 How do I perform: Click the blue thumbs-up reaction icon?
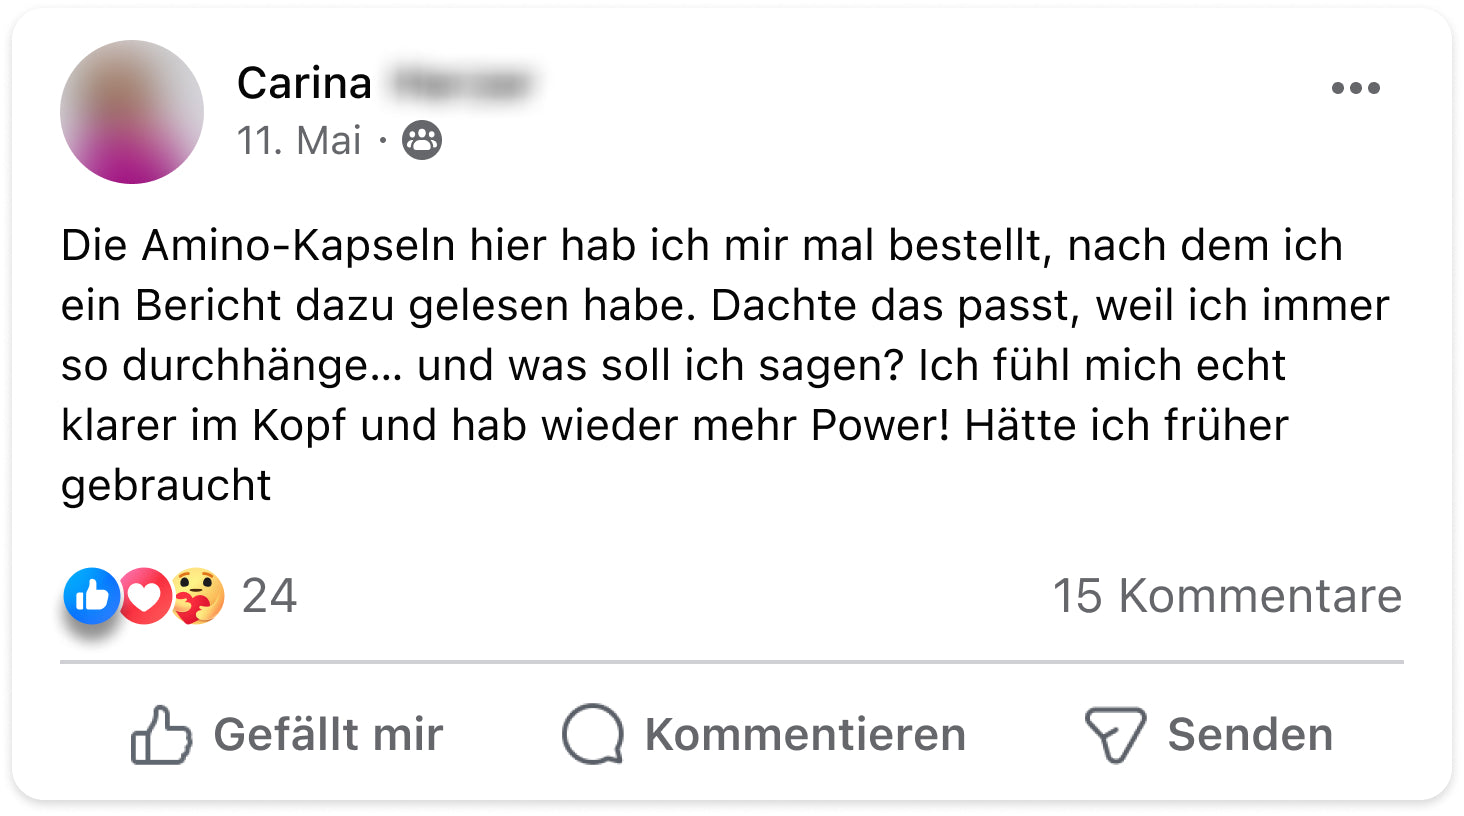click(91, 596)
